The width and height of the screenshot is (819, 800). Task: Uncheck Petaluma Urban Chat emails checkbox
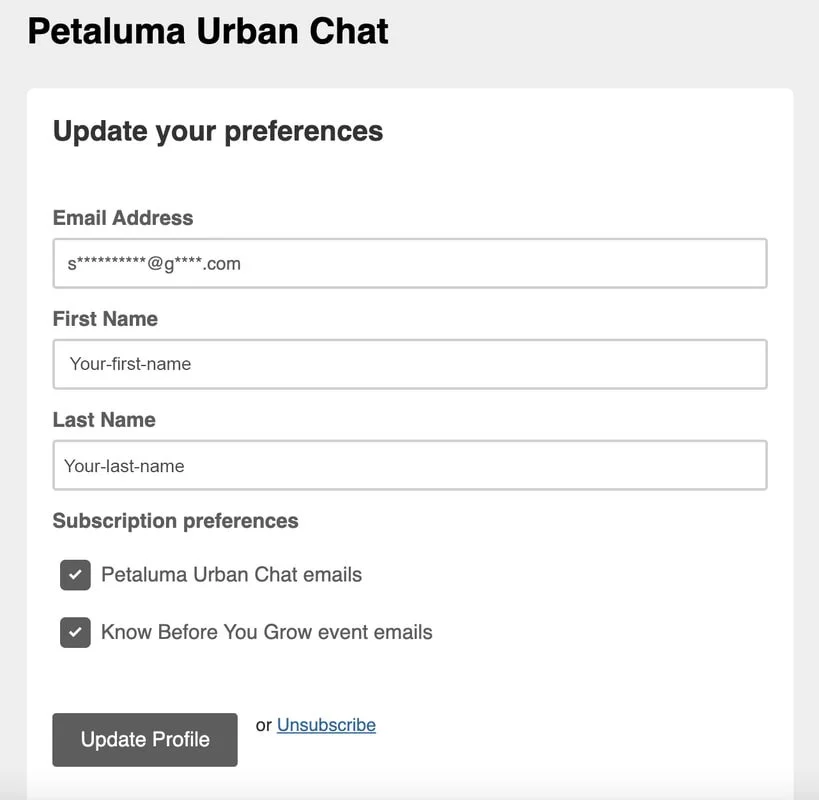point(75,575)
